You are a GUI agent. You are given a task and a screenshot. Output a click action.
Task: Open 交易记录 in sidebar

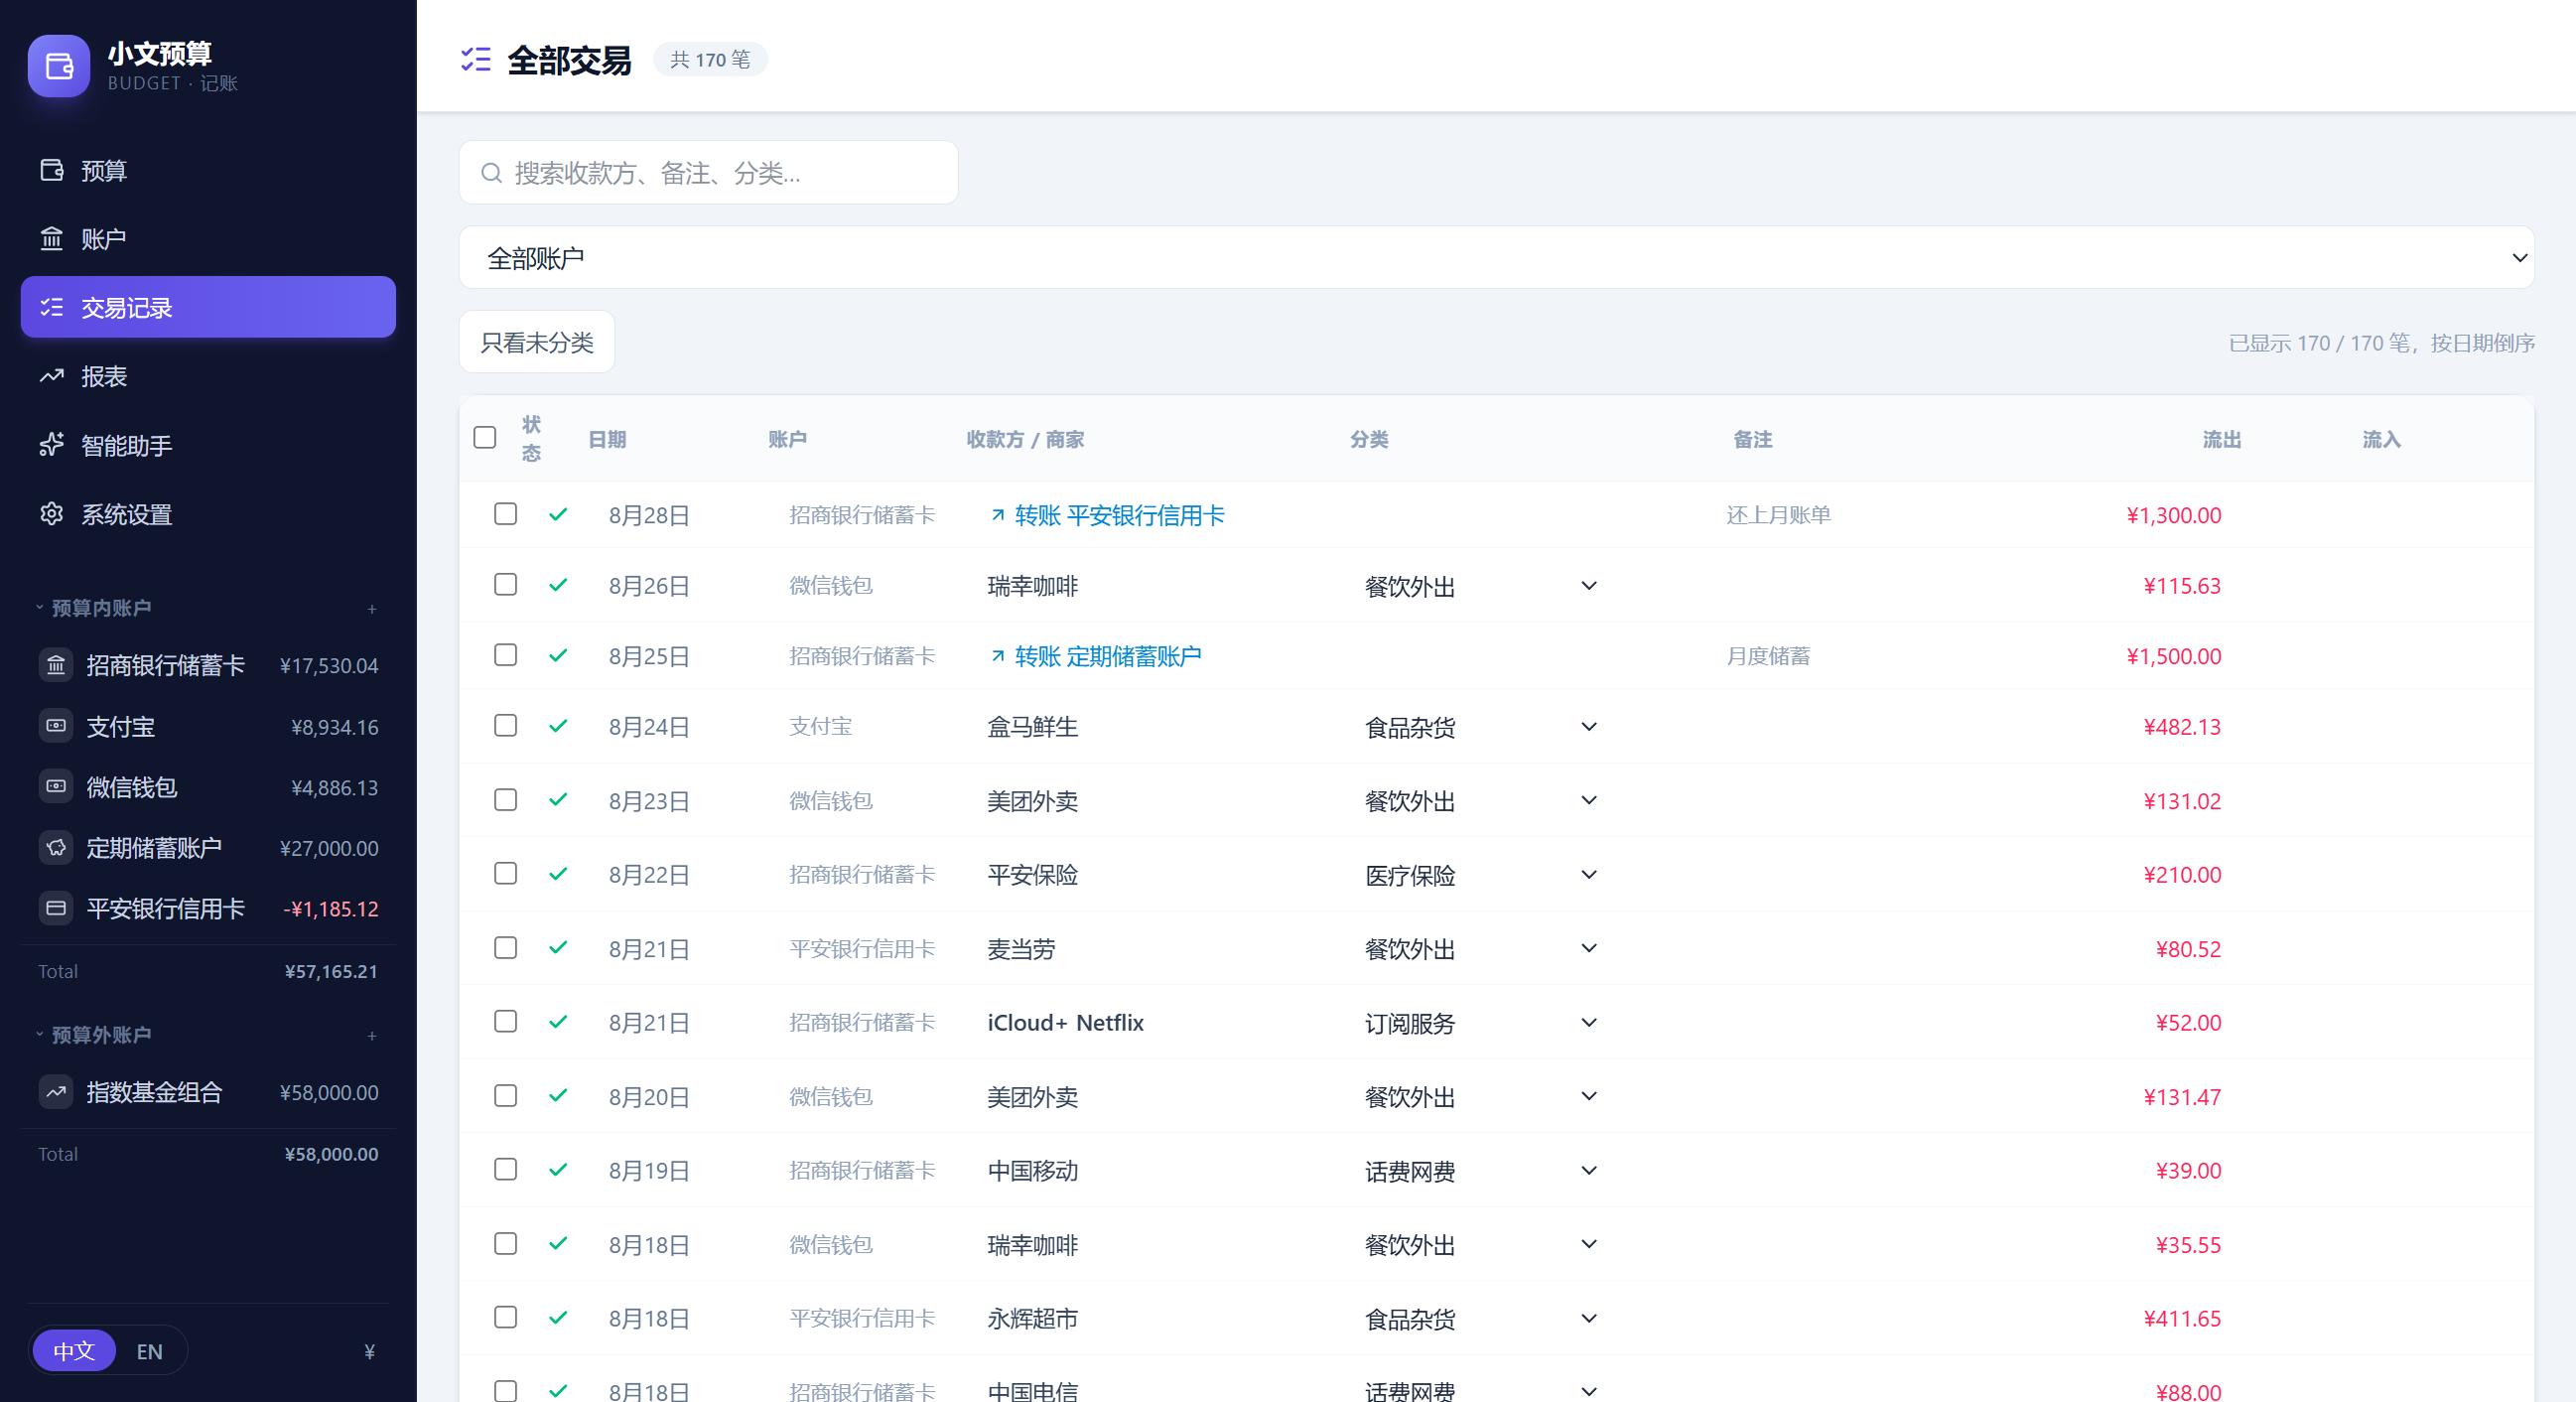point(208,307)
